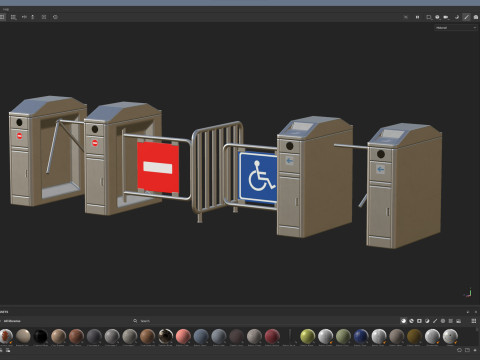The width and height of the screenshot is (480, 360).
Task: Select the pink material sphere
Action: pyautogui.click(x=183, y=336)
